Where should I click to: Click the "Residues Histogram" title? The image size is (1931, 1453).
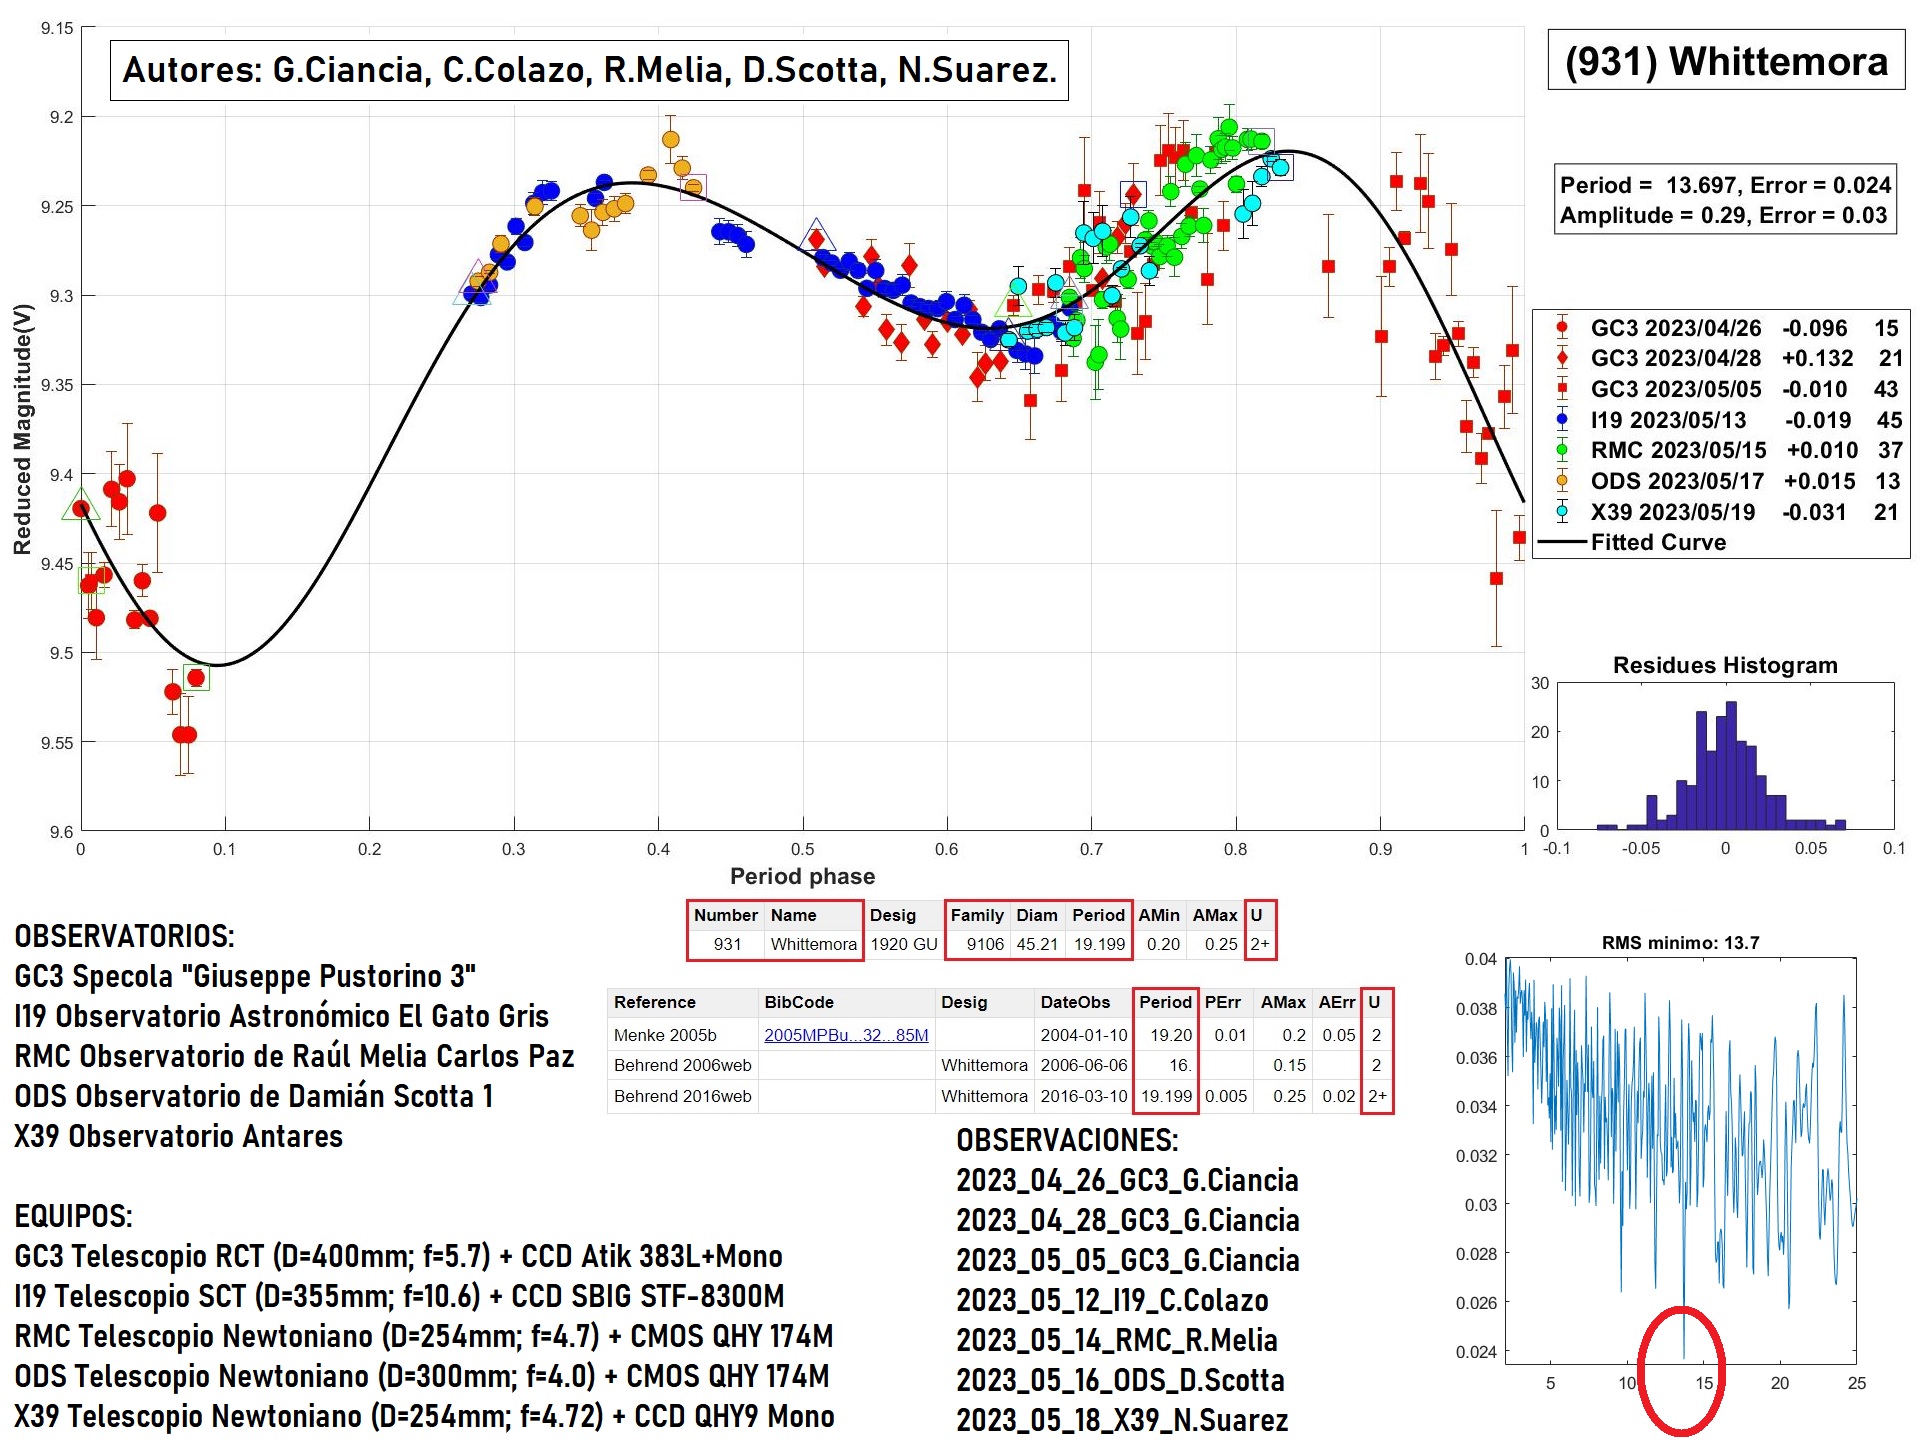(1725, 665)
